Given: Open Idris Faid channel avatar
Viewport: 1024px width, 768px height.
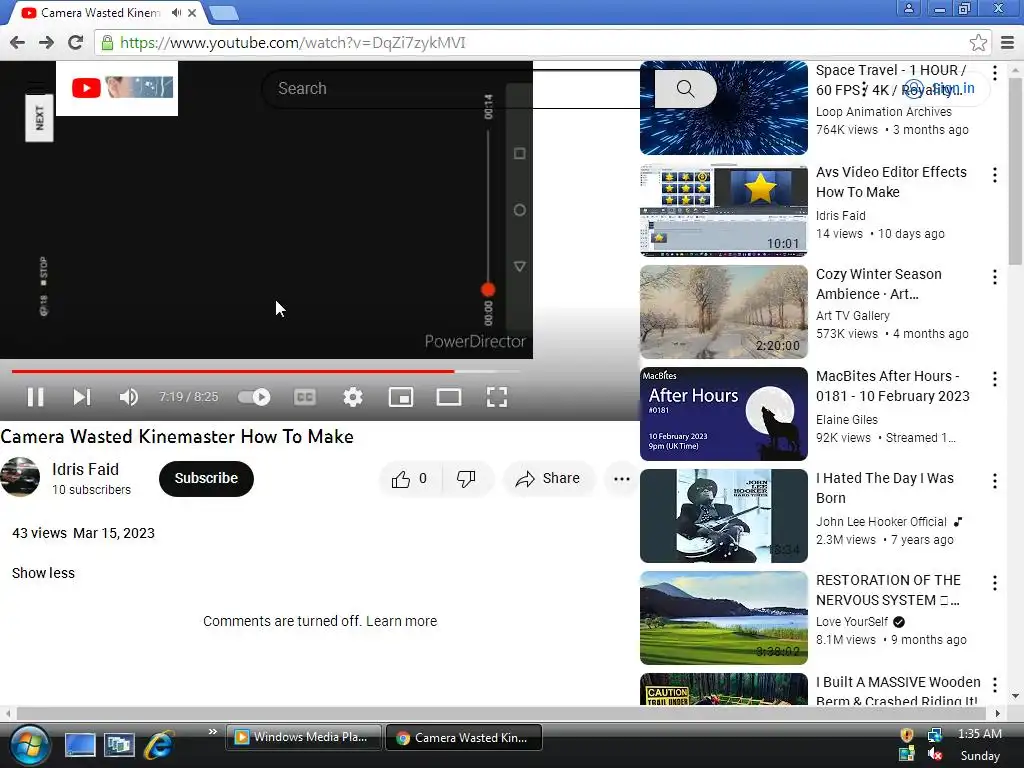Looking at the screenshot, I should click(20, 477).
